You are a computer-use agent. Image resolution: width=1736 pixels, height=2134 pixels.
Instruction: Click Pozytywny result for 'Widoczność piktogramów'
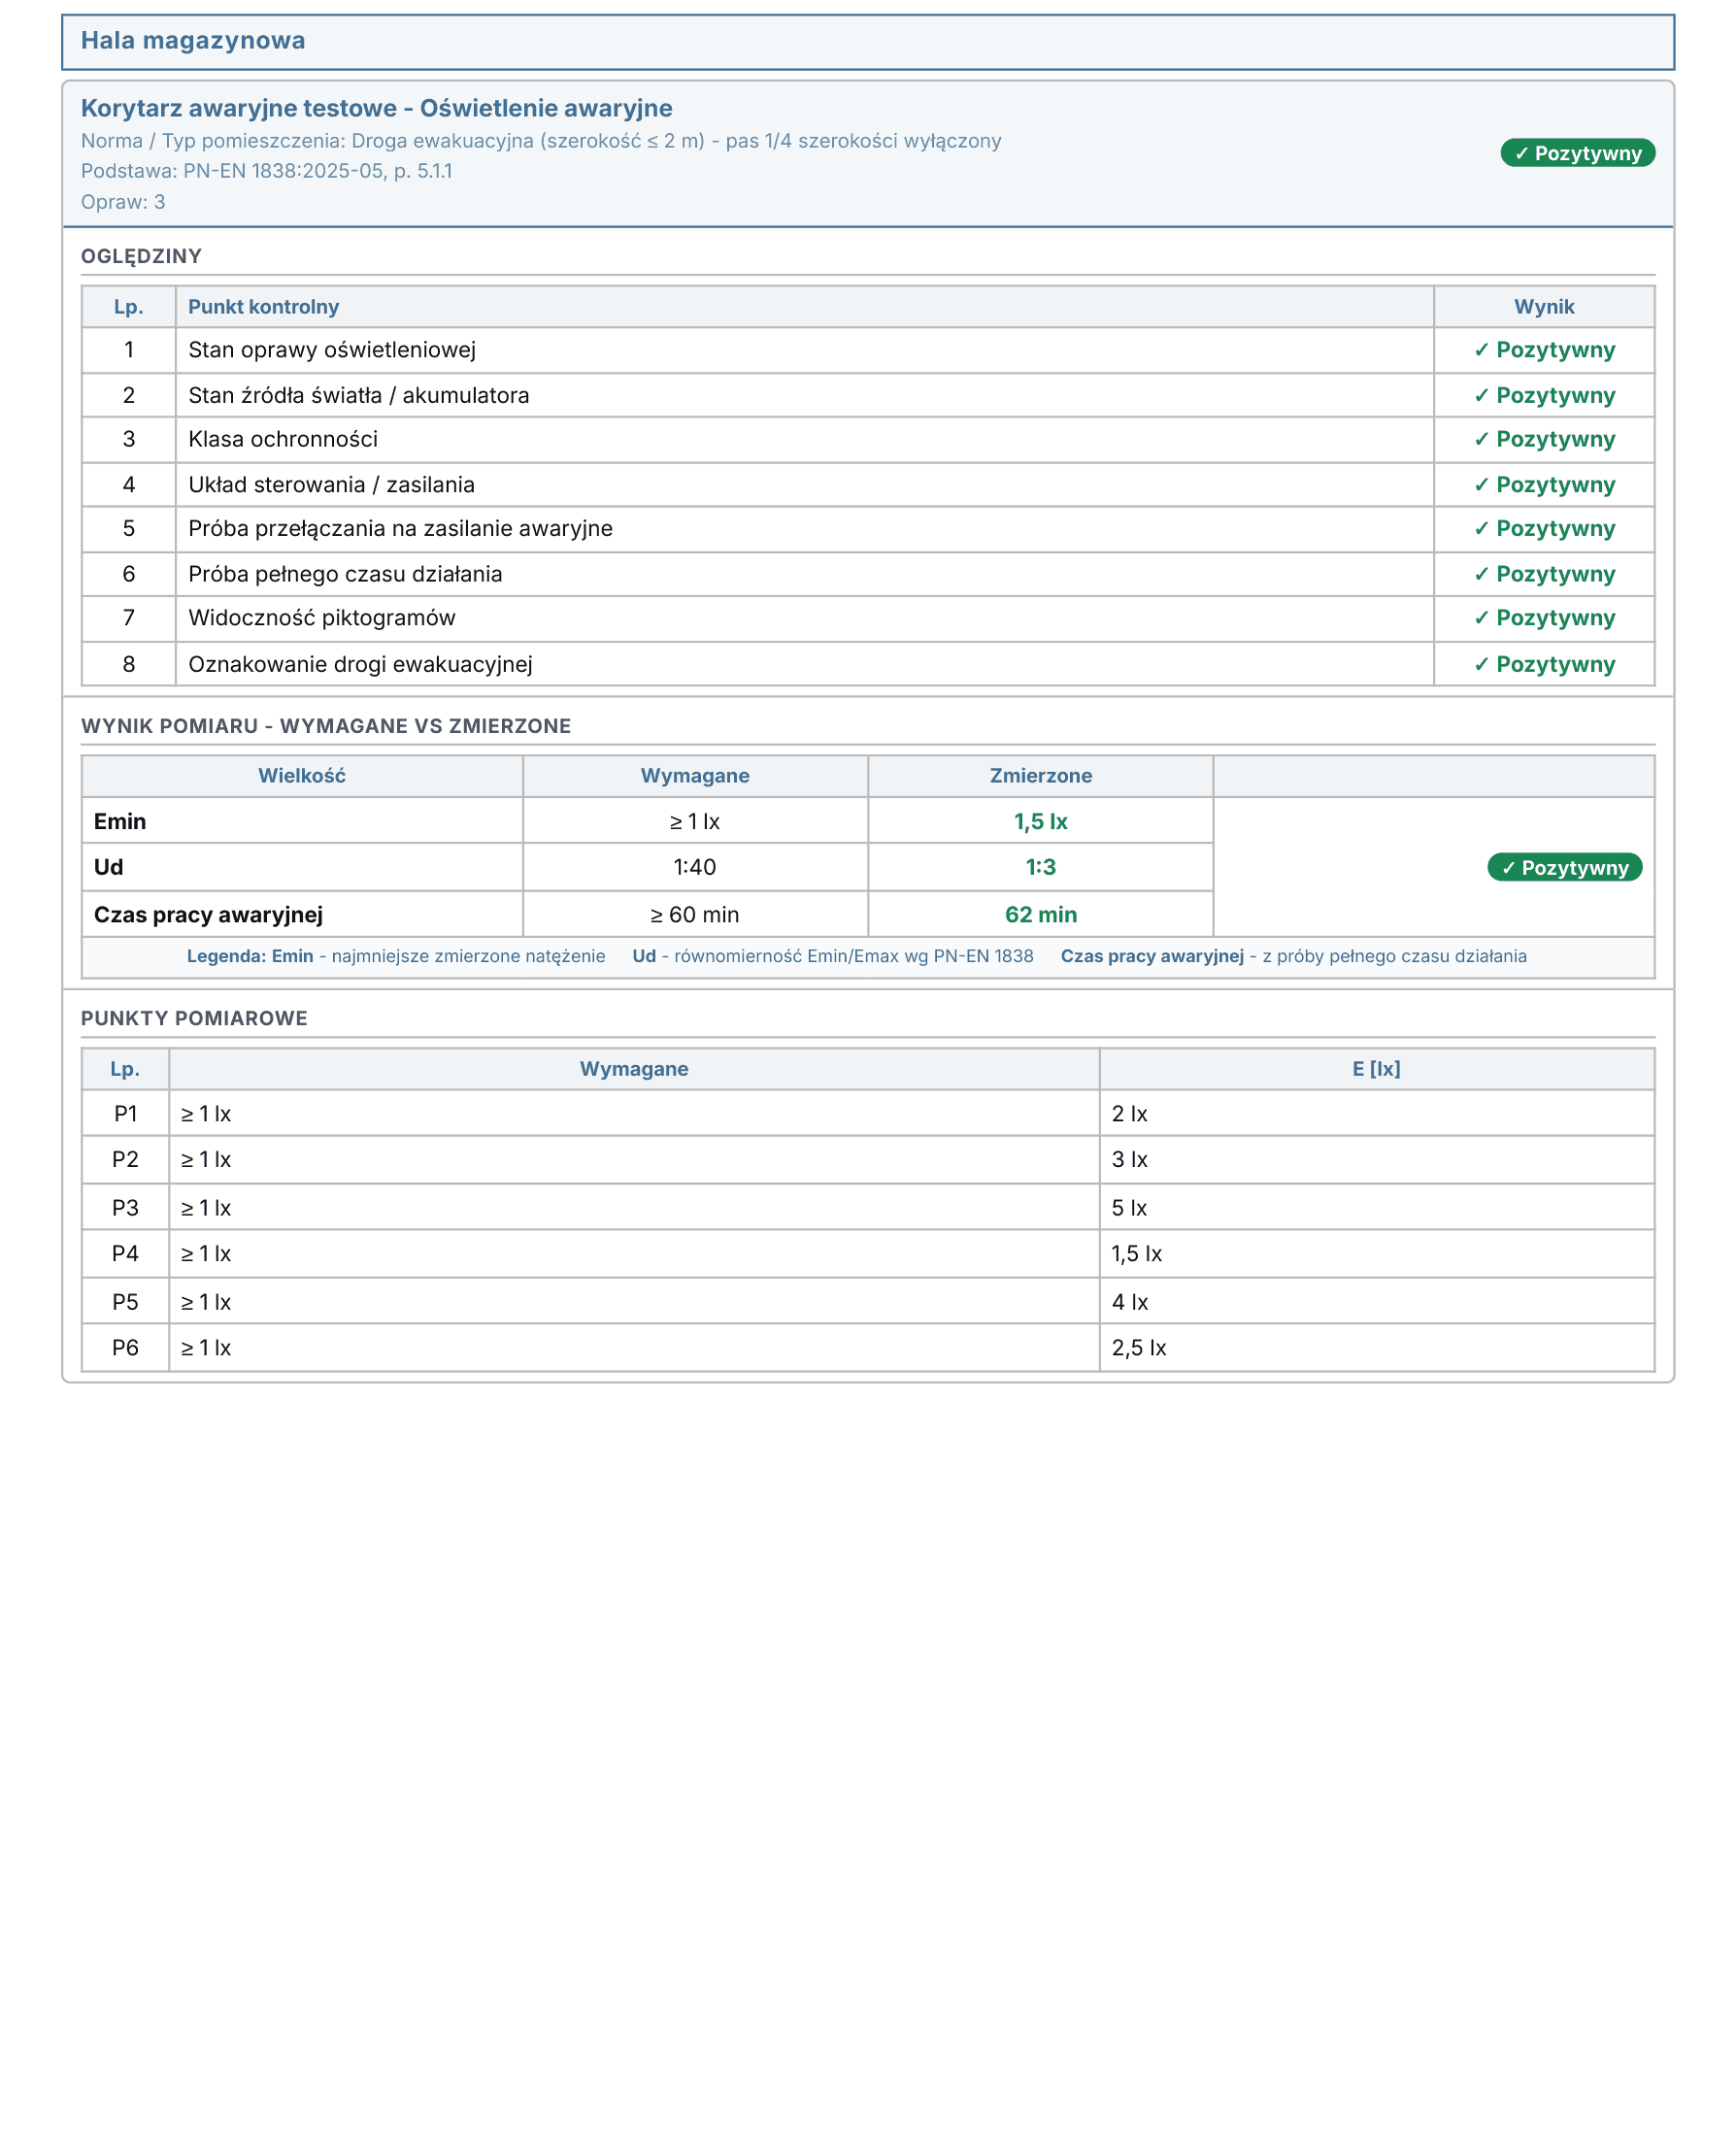pyautogui.click(x=1544, y=618)
